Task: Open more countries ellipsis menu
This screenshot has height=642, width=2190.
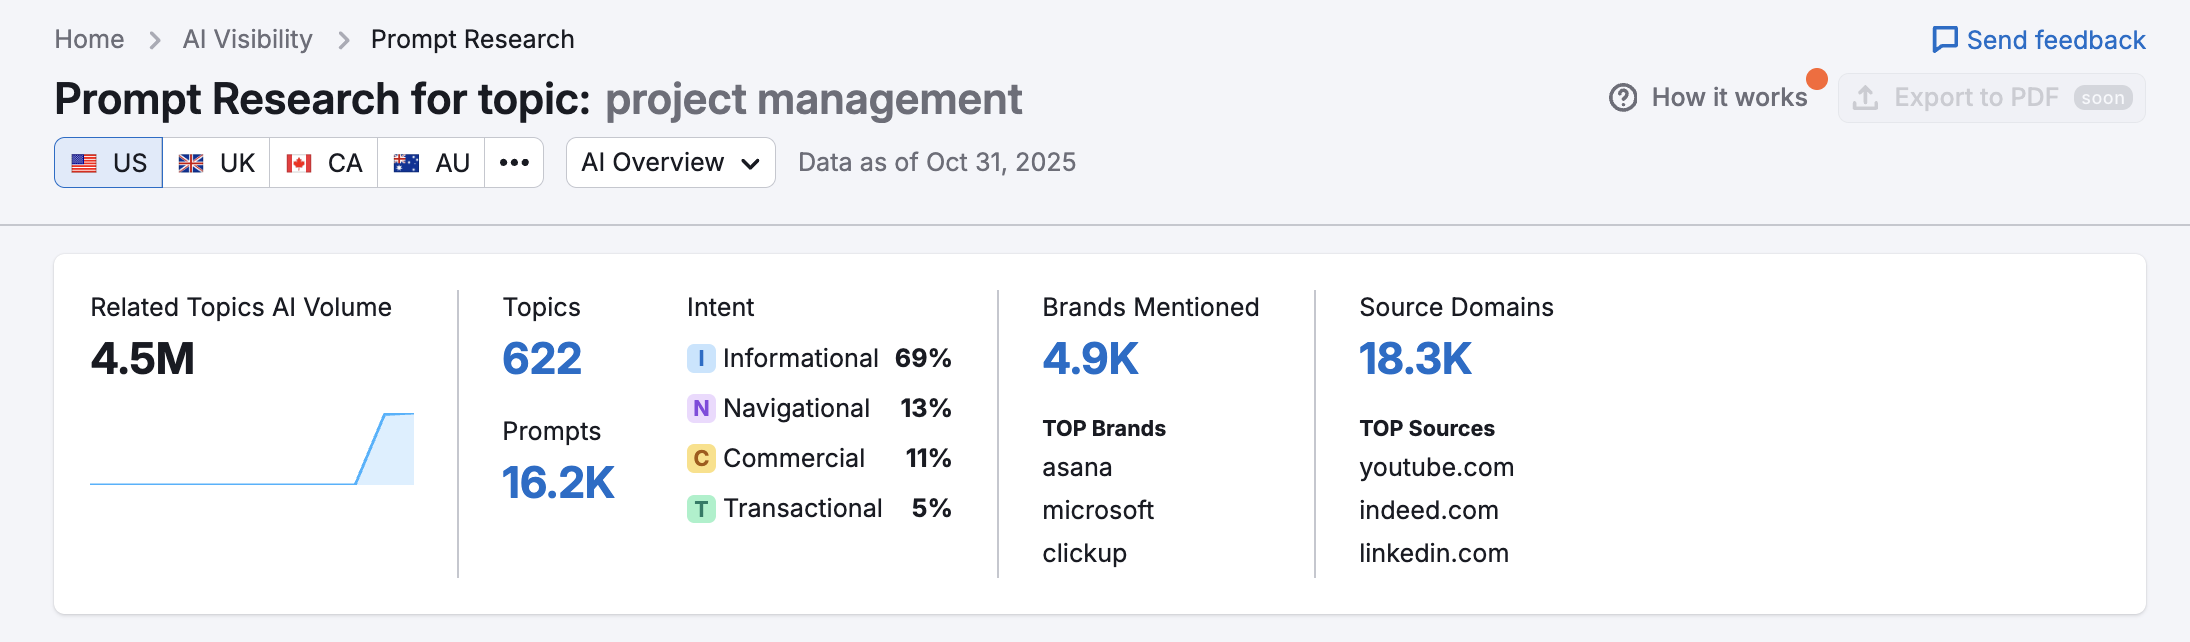Action: coord(514,163)
